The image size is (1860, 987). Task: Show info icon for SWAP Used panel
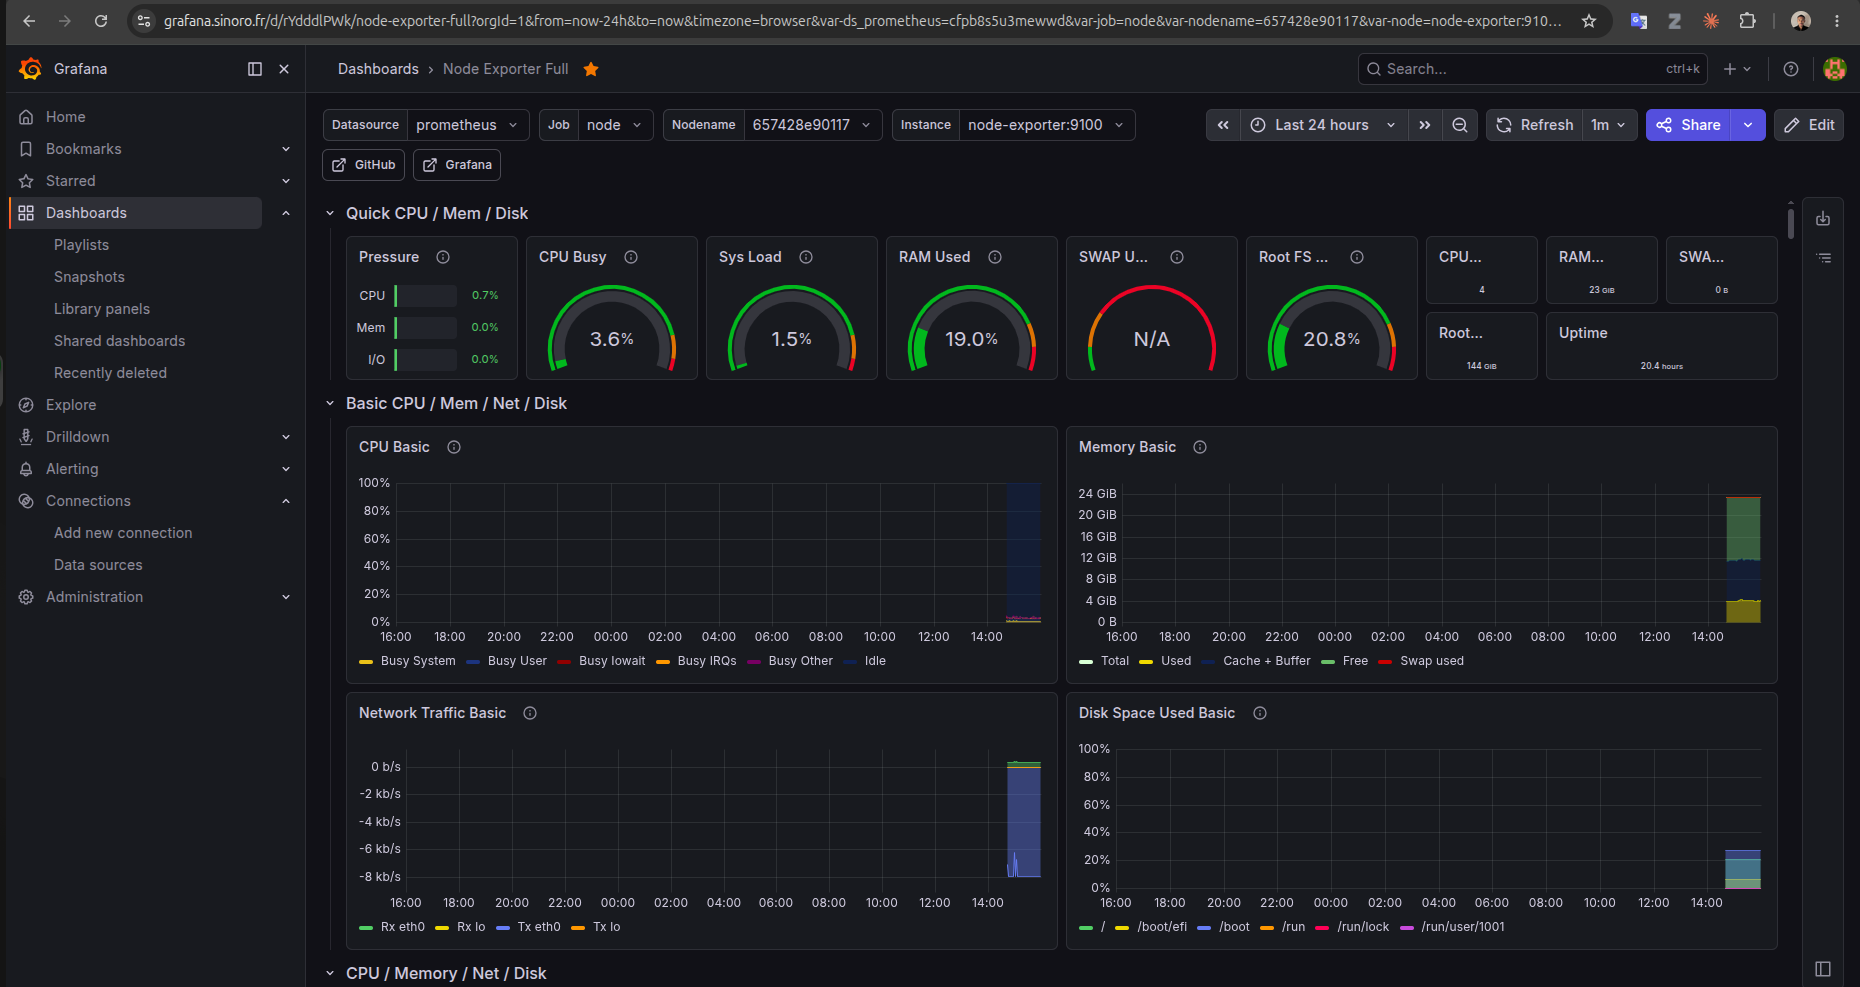pos(1177,257)
